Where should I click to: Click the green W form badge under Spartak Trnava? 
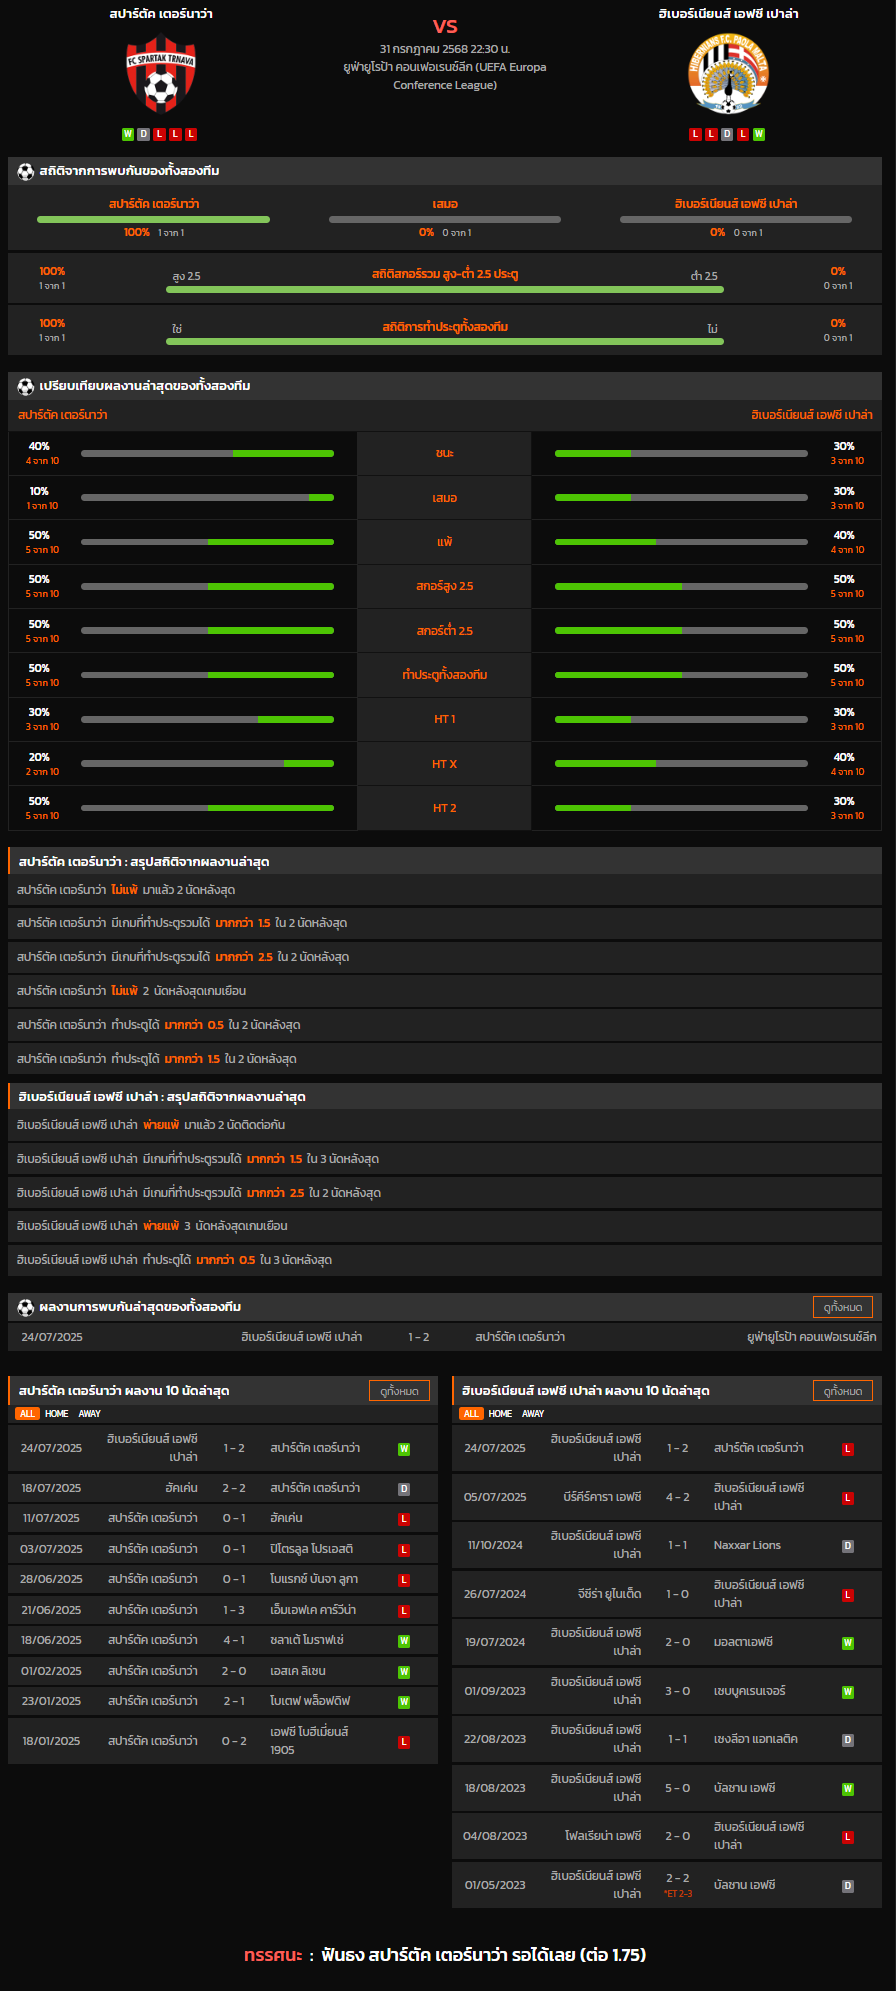(128, 134)
